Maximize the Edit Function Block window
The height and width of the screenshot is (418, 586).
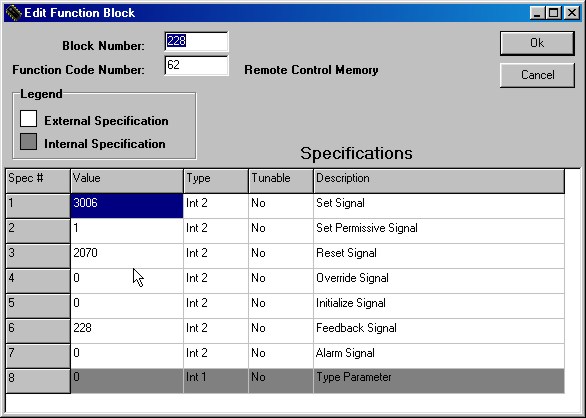click(553, 13)
